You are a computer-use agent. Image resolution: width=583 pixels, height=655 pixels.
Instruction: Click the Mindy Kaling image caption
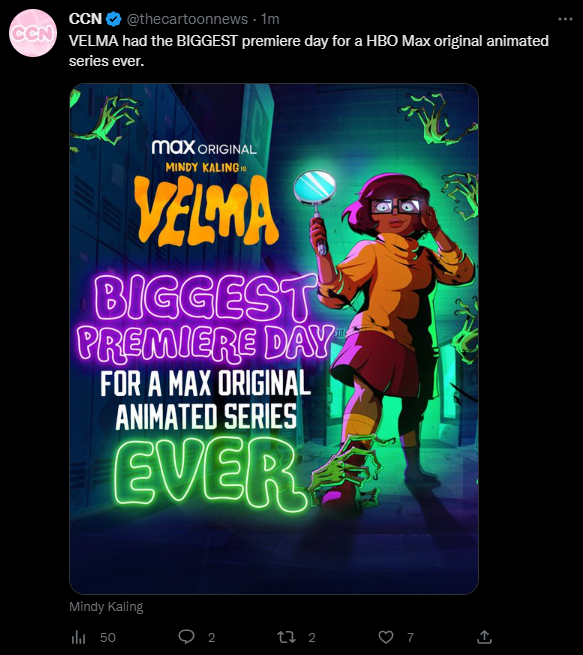pyautogui.click(x=106, y=607)
